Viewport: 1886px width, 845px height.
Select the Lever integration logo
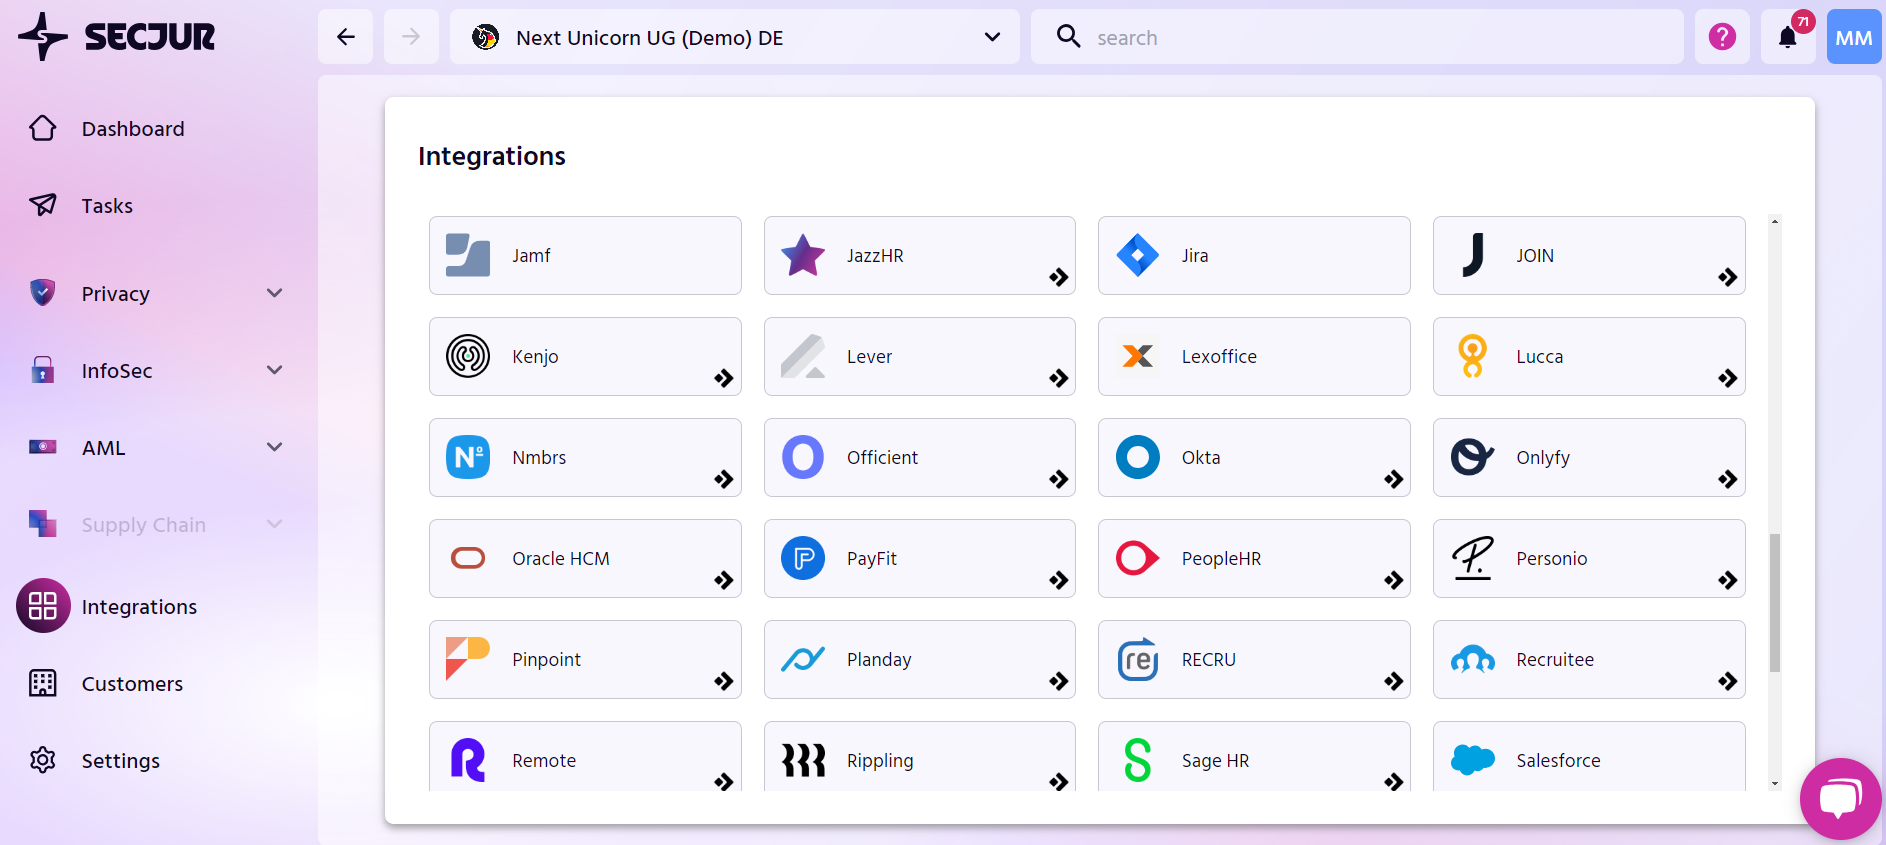[803, 356]
